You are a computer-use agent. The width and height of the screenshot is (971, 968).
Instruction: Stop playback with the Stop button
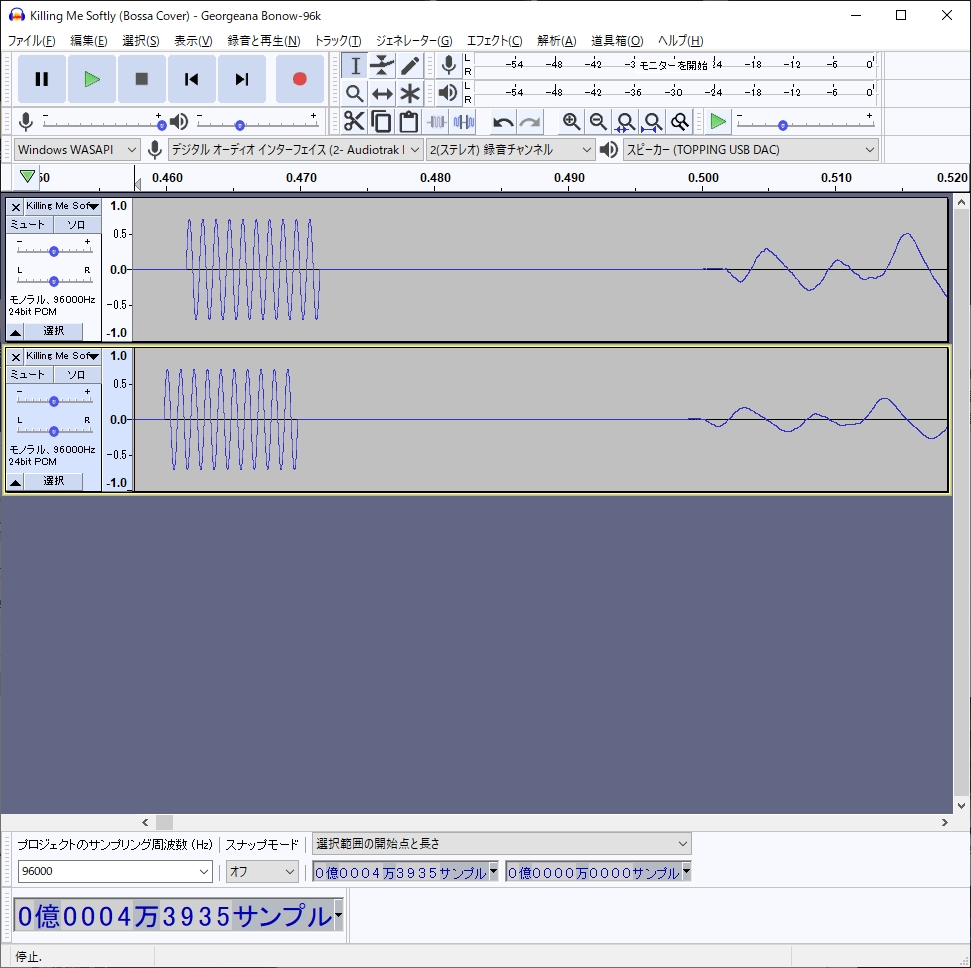[142, 79]
